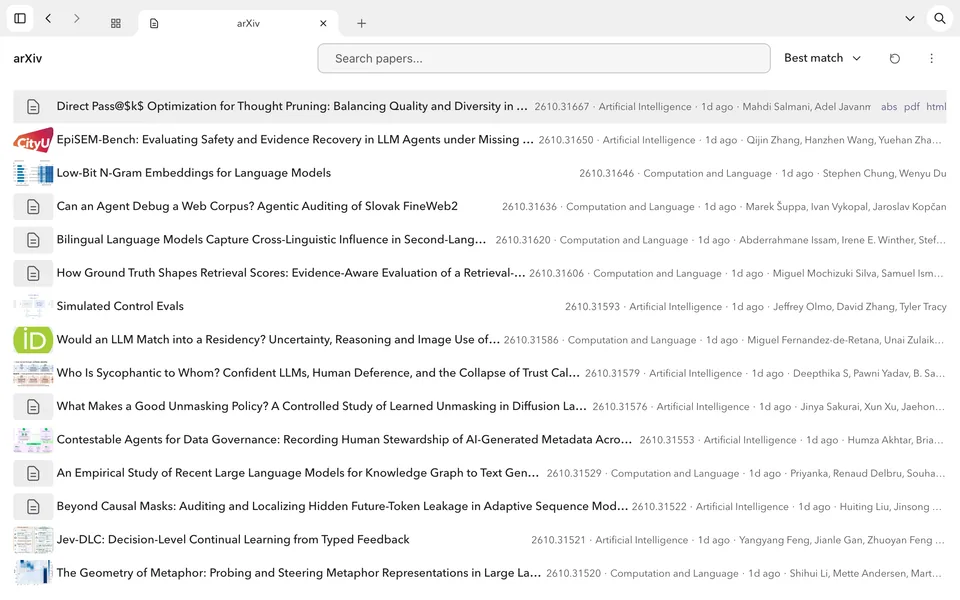Click paper ID 2610.31667
The height and width of the screenshot is (600, 960).
561,107
